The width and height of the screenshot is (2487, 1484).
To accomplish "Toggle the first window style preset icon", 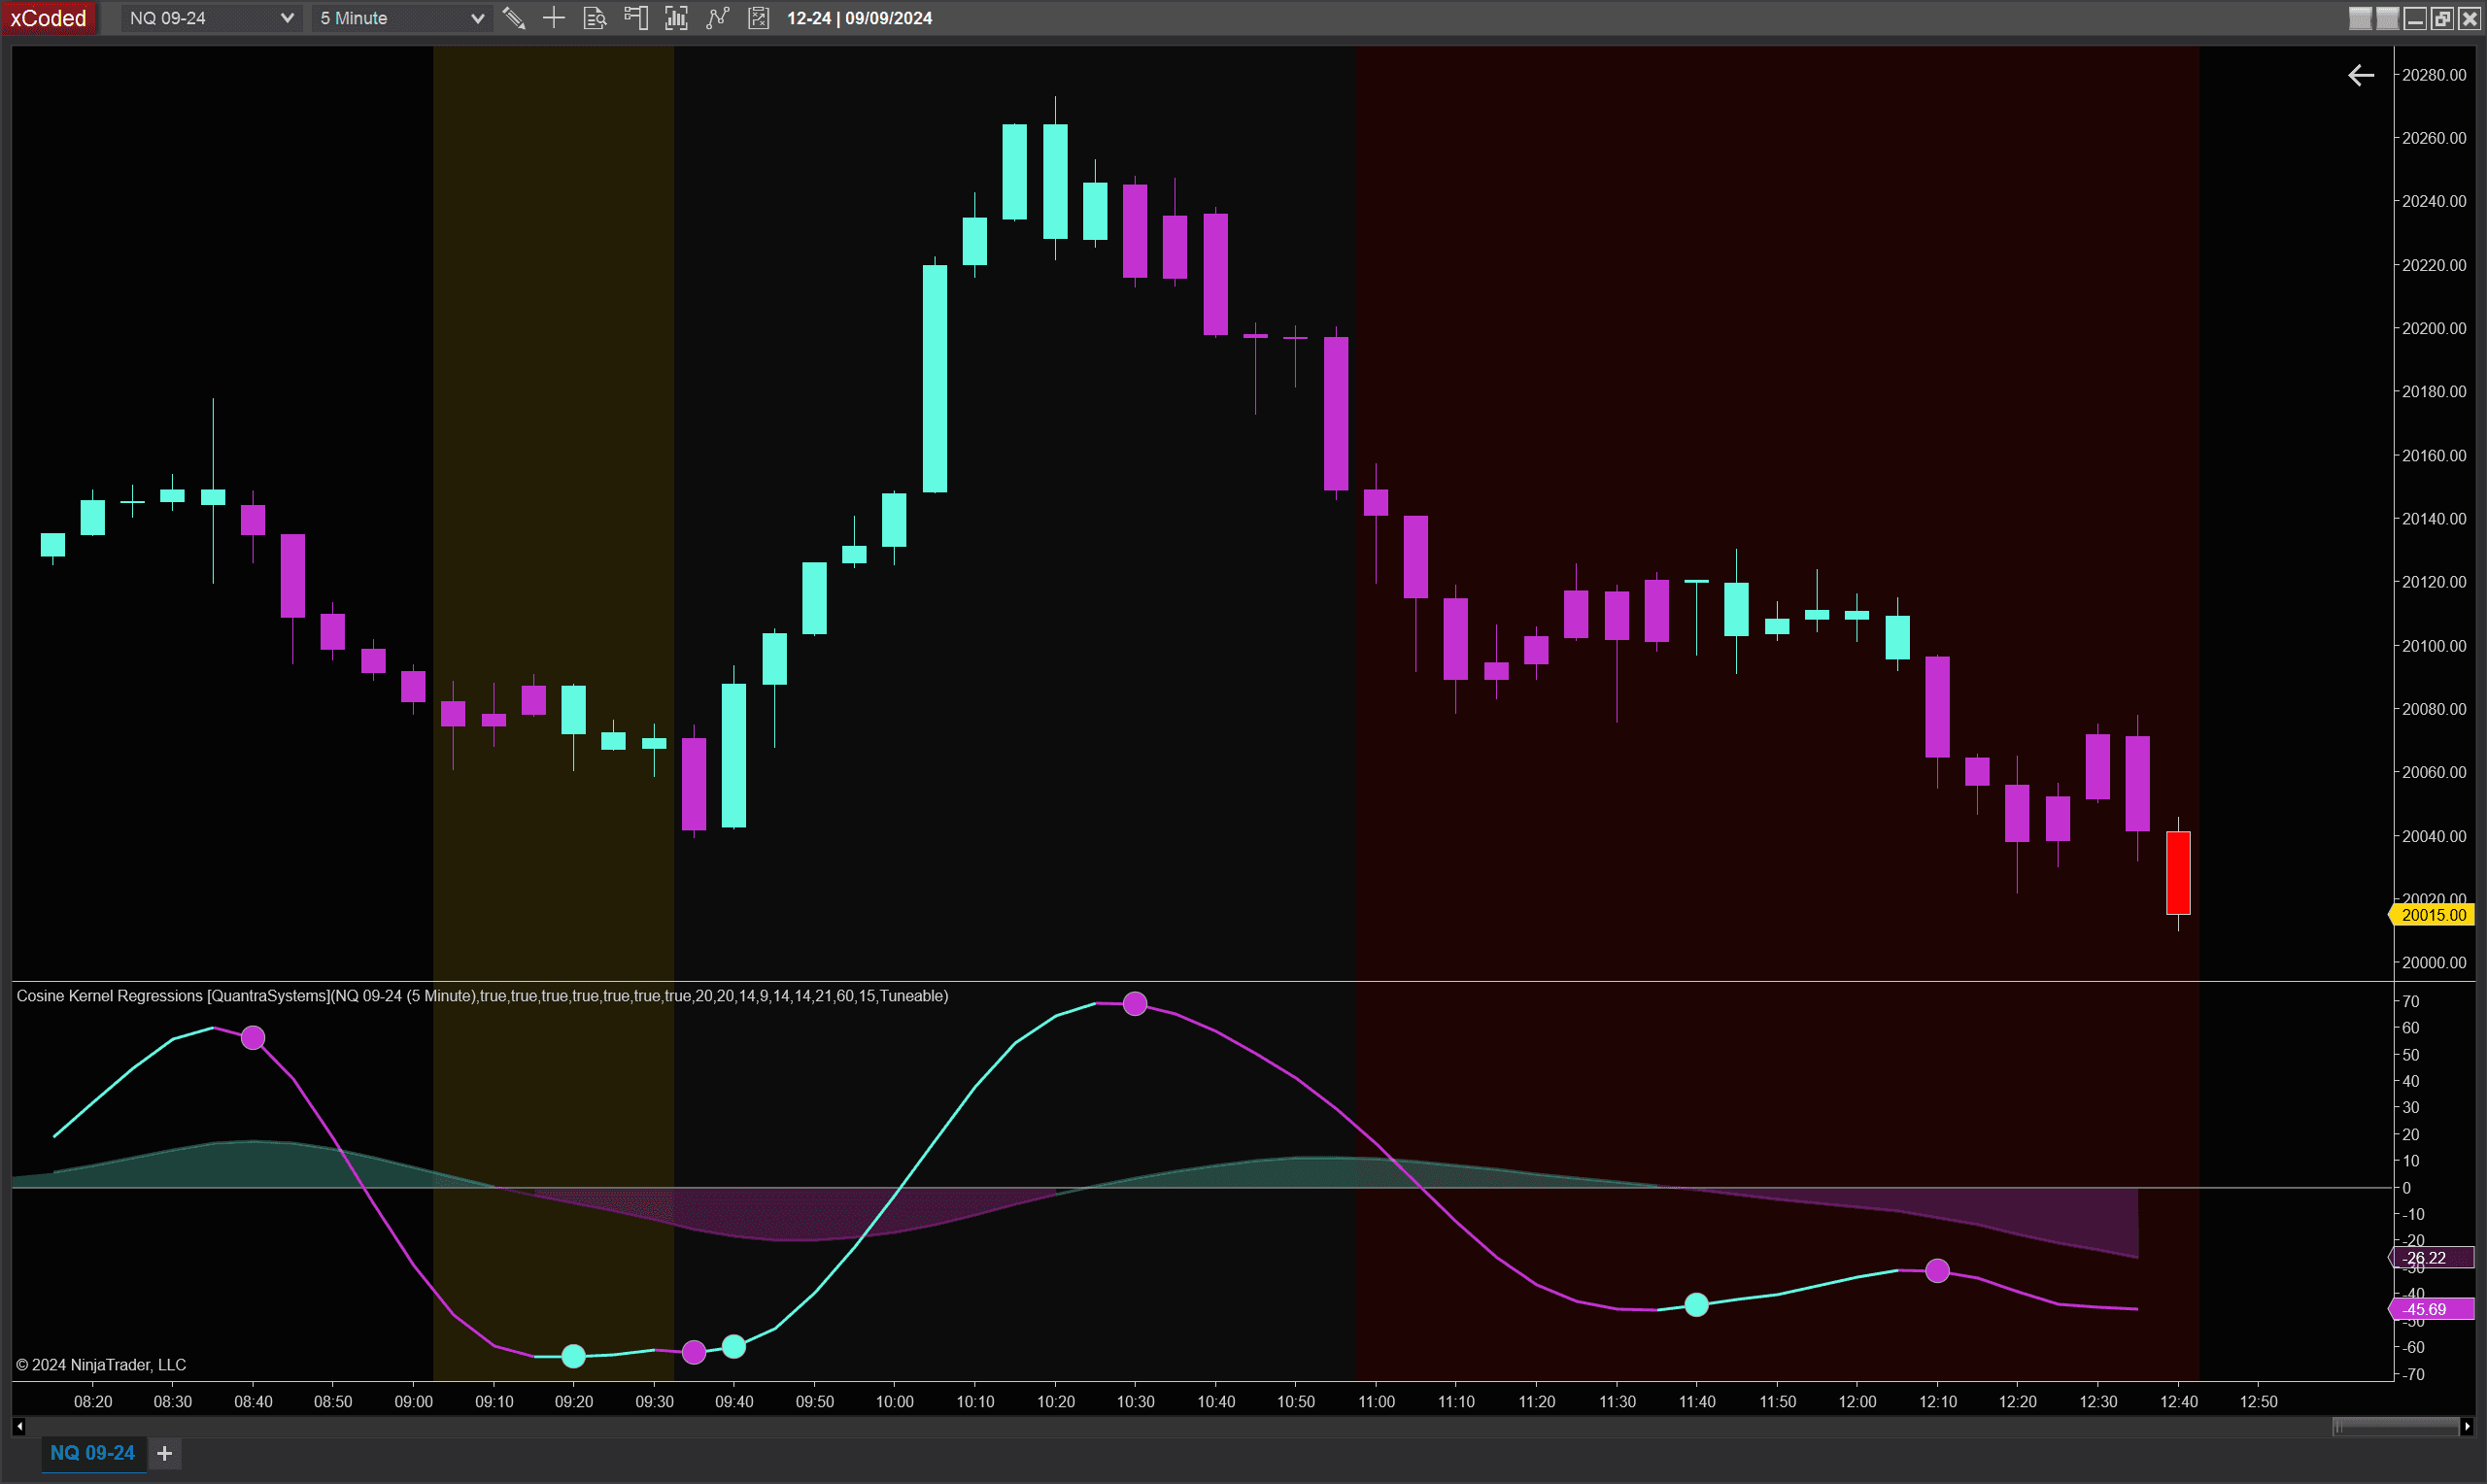I will click(2359, 17).
